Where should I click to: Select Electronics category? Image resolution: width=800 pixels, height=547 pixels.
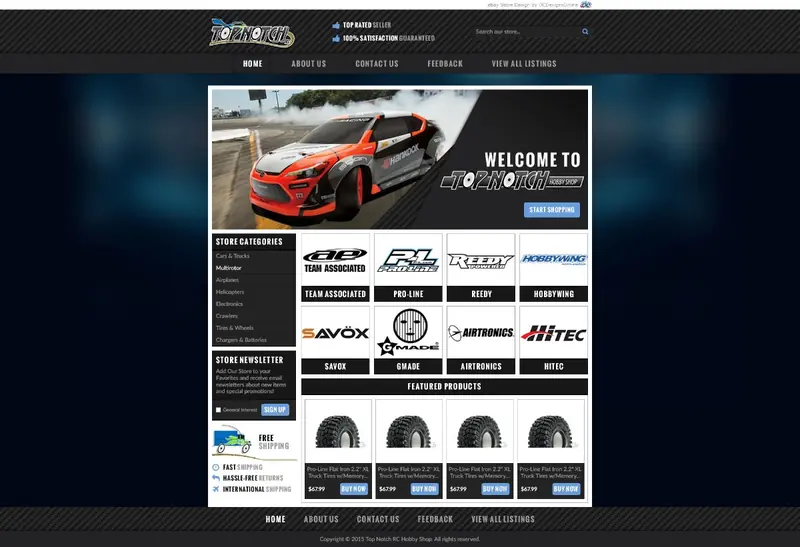(x=229, y=304)
